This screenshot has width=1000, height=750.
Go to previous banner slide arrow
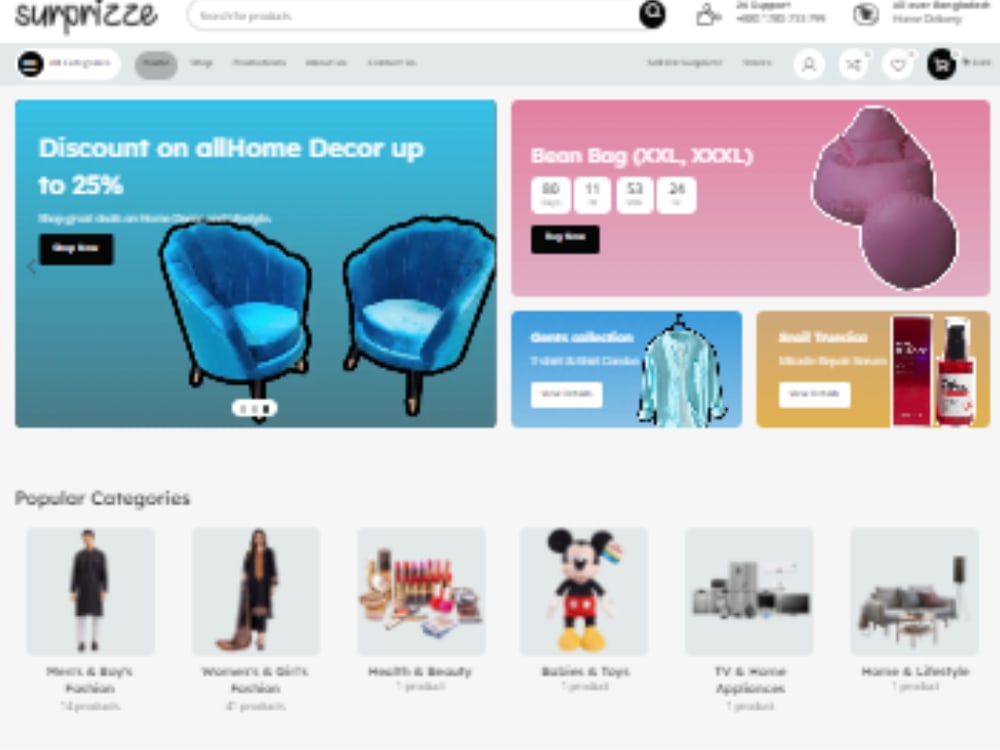(x=31, y=267)
